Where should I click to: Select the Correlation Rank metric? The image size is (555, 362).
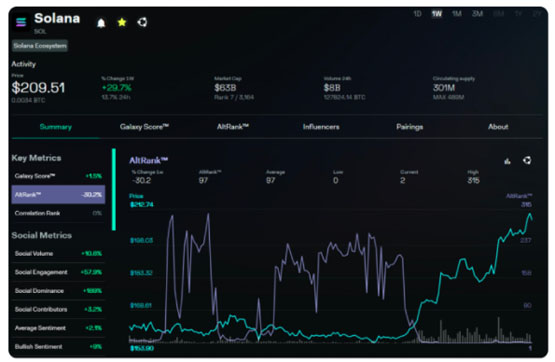(58, 213)
